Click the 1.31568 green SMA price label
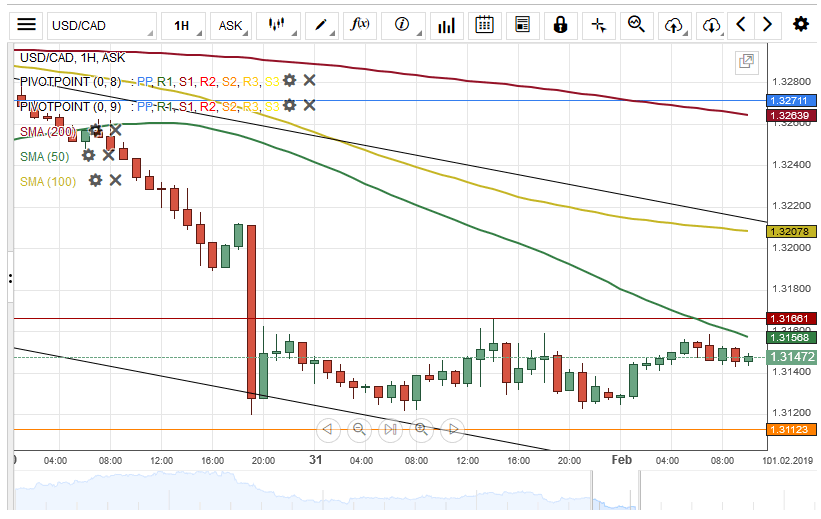 (791, 337)
